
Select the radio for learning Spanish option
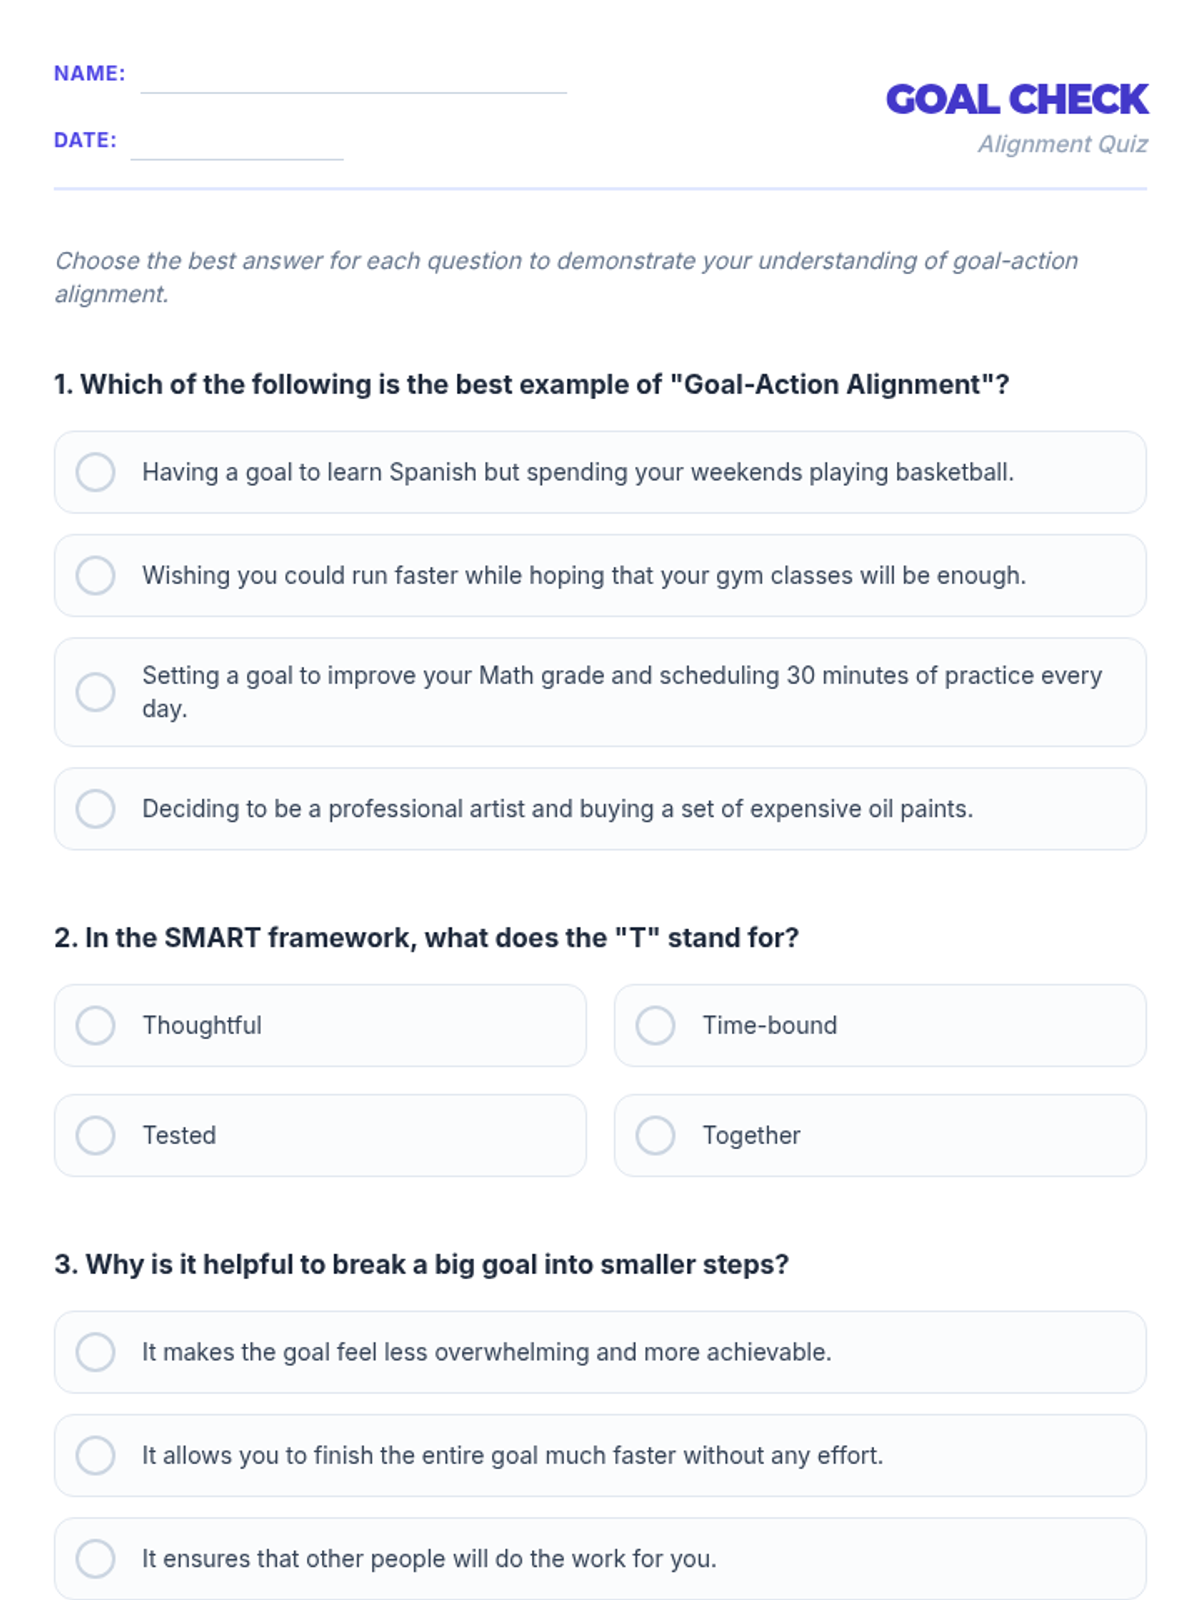click(x=96, y=472)
